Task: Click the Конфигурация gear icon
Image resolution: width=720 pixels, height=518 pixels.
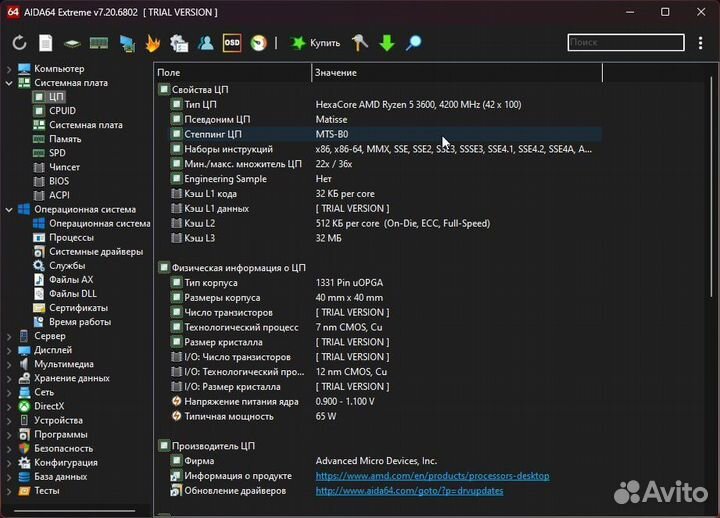Action: click(x=24, y=463)
